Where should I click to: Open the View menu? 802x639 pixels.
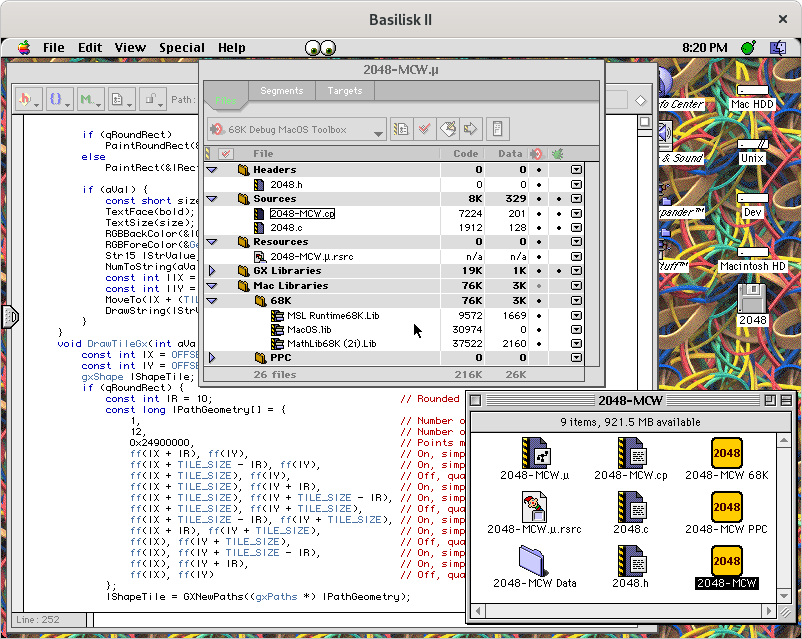130,48
